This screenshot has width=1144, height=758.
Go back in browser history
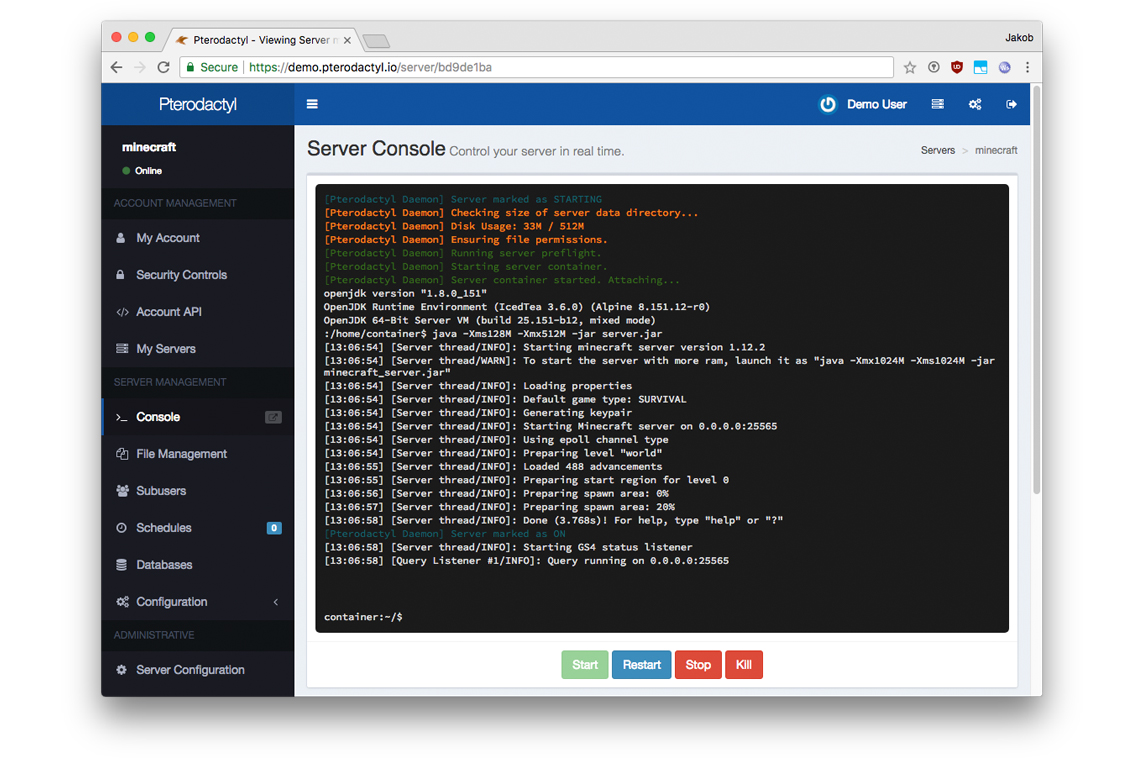(x=117, y=67)
